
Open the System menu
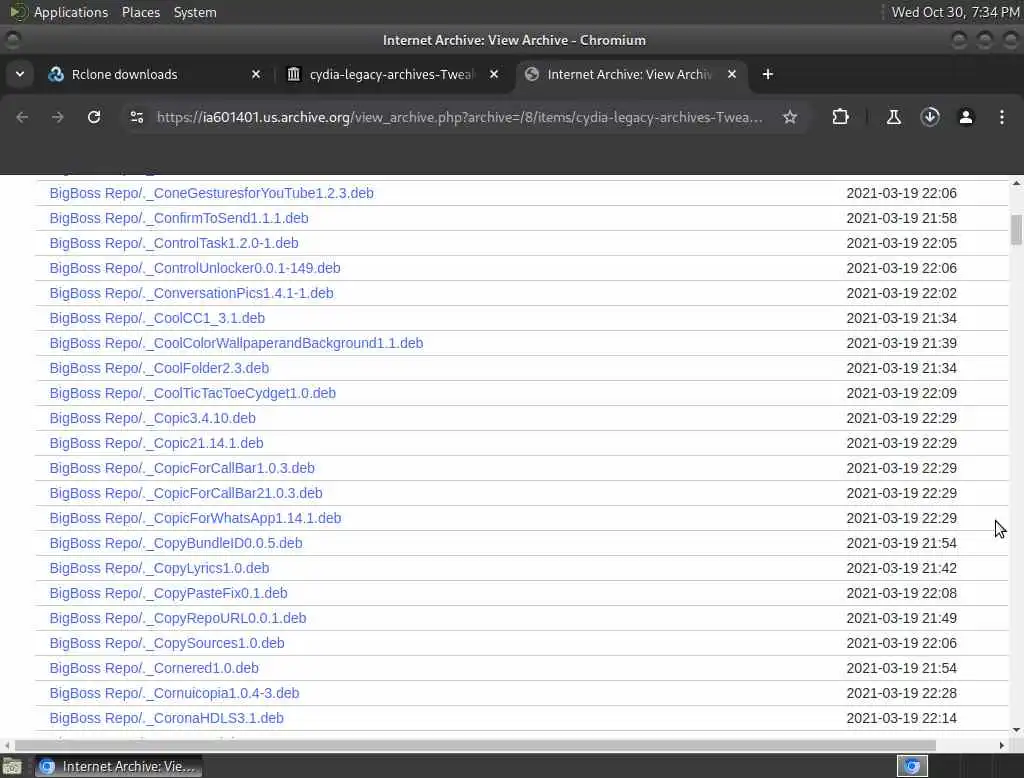click(195, 12)
